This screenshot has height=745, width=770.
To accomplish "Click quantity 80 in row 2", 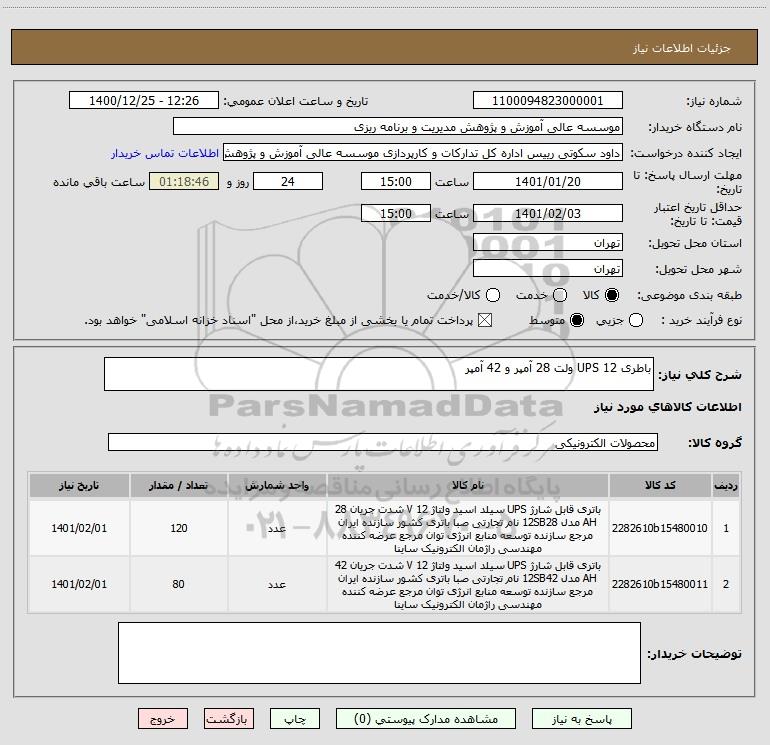I will (x=179, y=584).
